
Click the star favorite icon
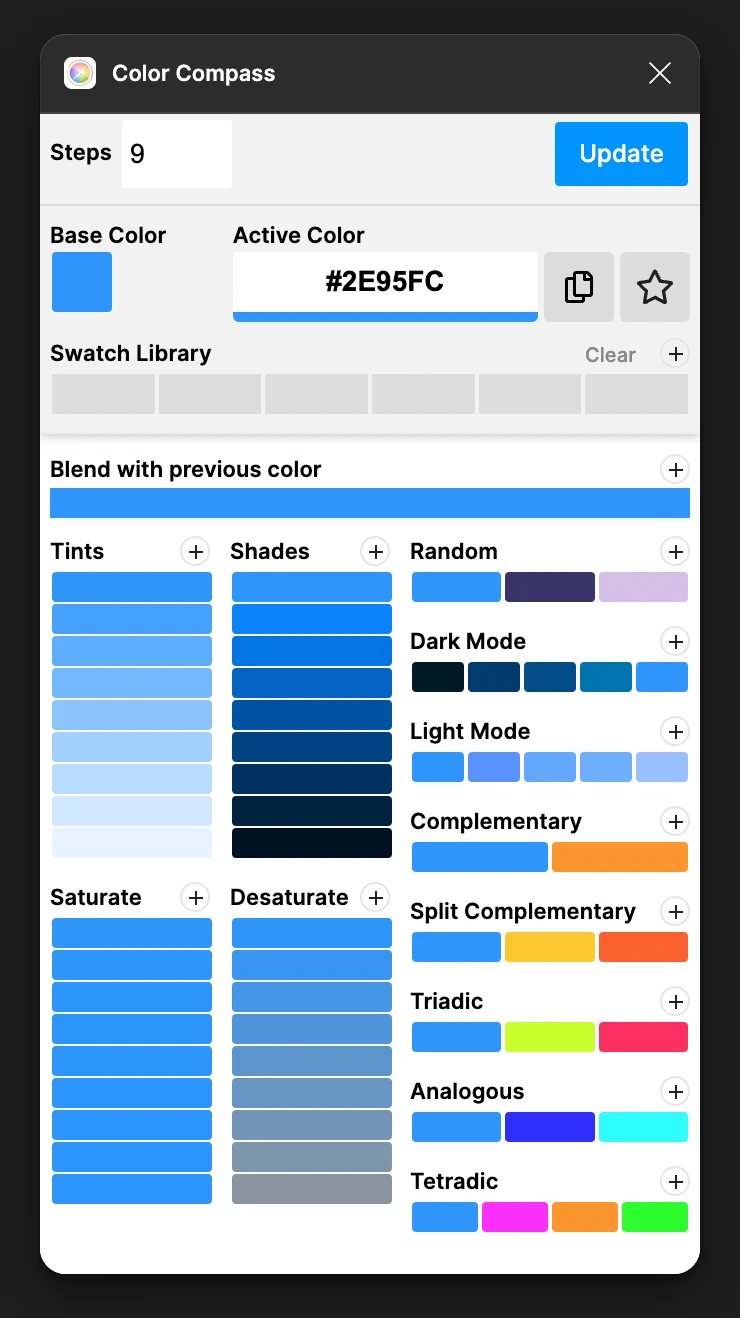pyautogui.click(x=655, y=287)
